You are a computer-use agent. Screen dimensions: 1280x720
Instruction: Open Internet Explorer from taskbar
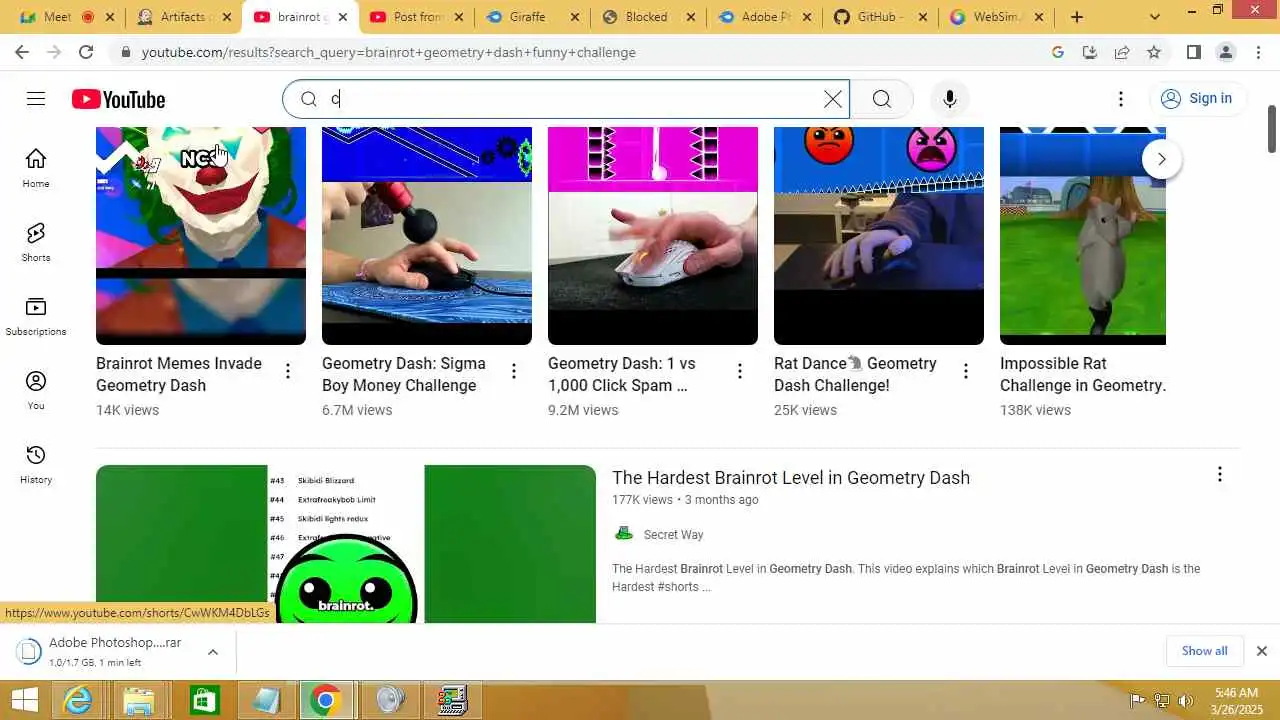click(x=78, y=700)
